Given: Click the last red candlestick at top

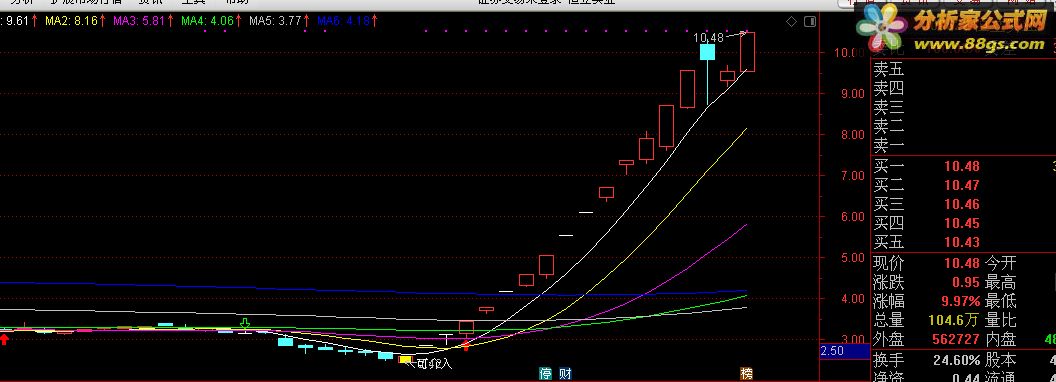Looking at the screenshot, I should pyautogui.click(x=748, y=52).
